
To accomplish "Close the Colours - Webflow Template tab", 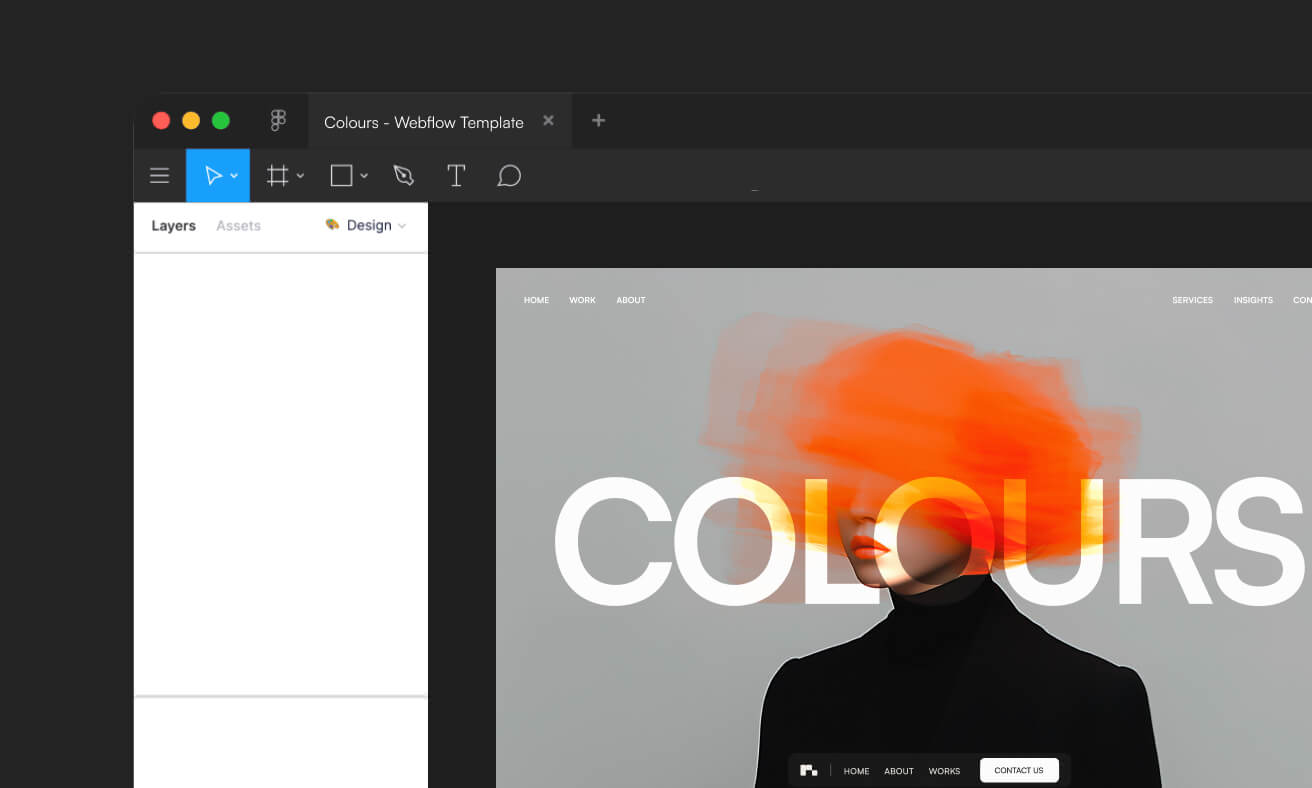I will [548, 121].
